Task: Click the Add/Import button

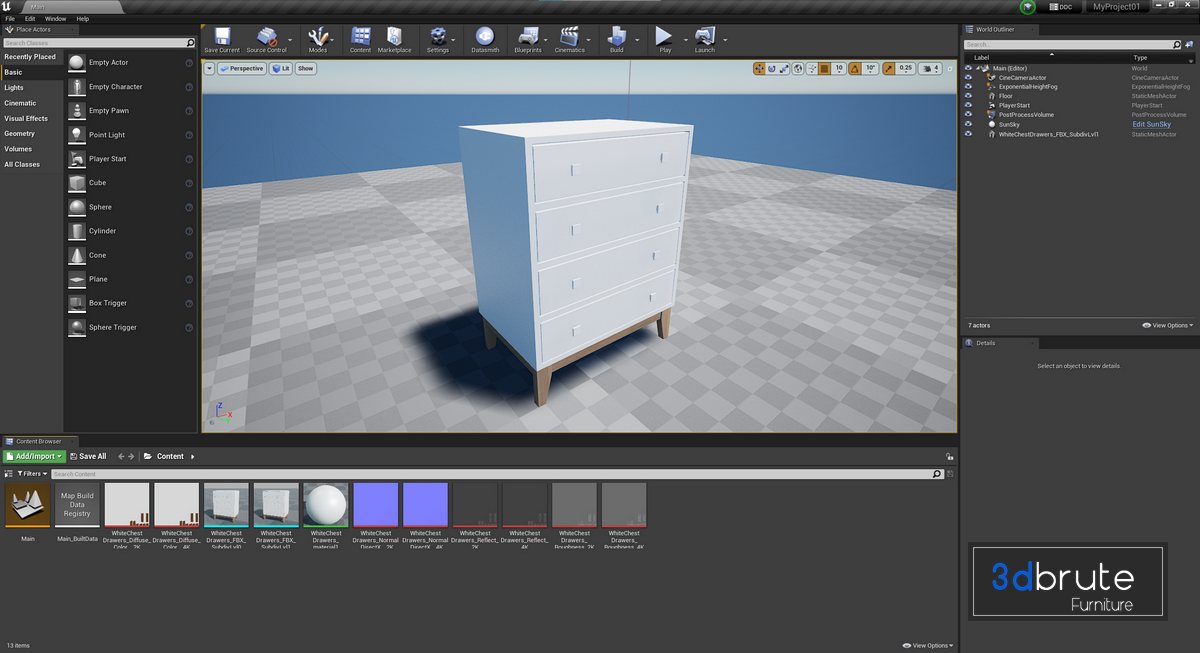Action: (x=35, y=456)
